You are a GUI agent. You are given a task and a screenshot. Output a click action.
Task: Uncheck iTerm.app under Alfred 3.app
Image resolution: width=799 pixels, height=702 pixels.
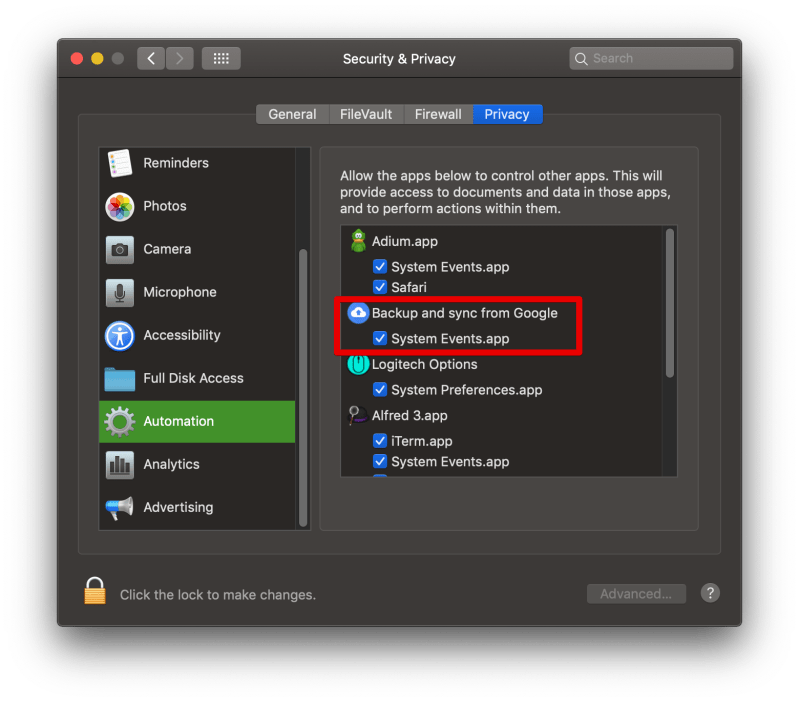380,441
